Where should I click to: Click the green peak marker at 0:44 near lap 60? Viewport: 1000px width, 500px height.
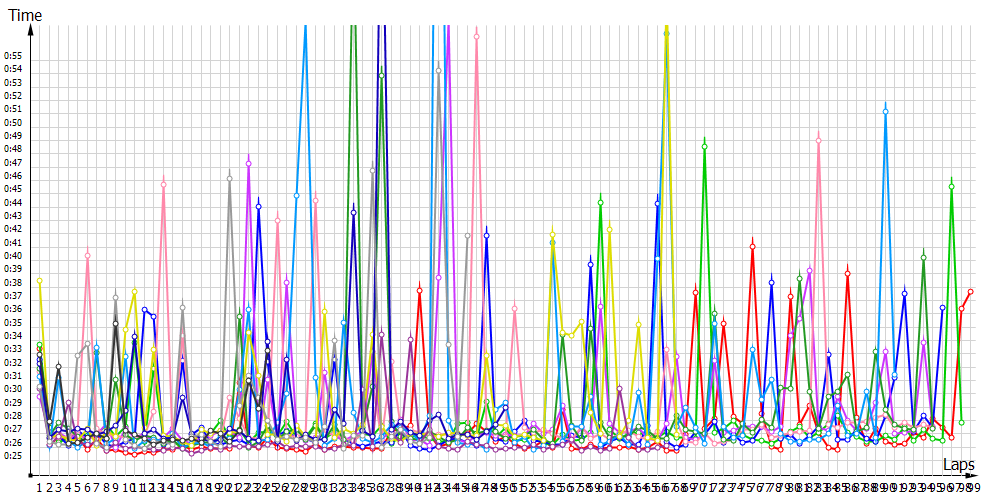click(600, 202)
